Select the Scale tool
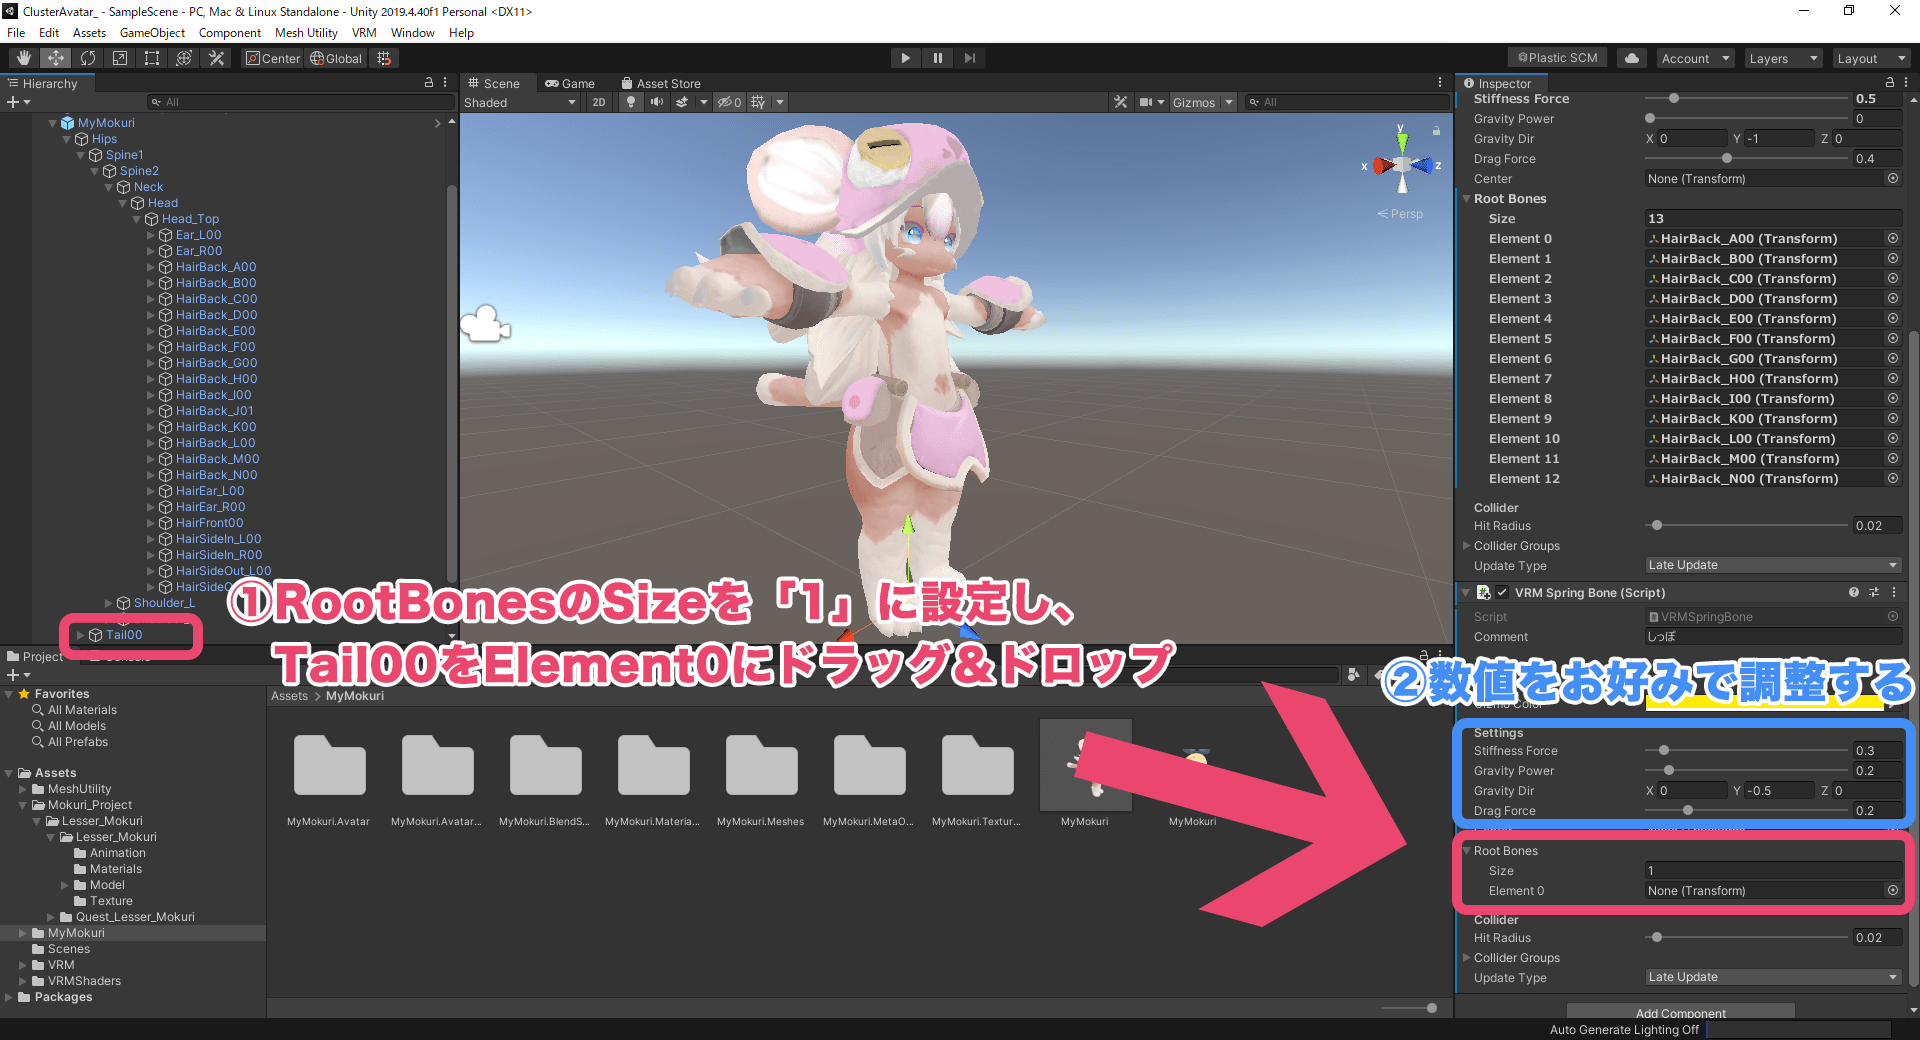This screenshot has height=1040, width=1920. click(x=119, y=57)
